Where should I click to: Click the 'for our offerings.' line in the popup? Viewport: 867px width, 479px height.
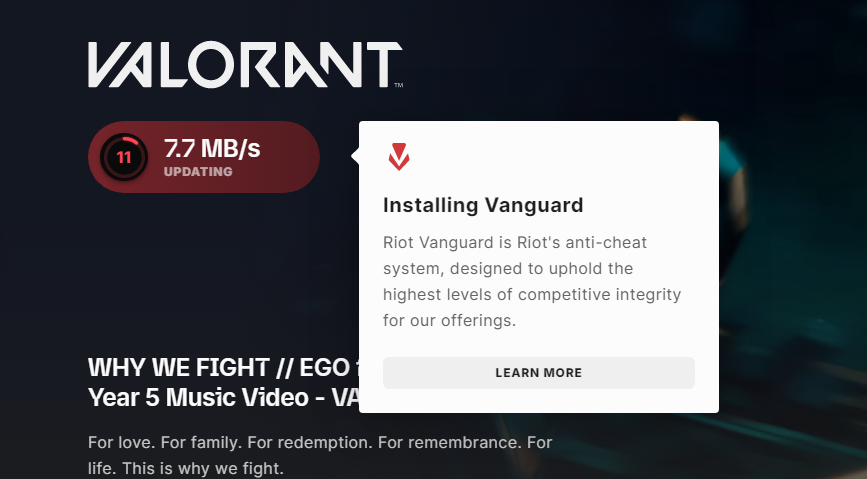click(x=449, y=320)
